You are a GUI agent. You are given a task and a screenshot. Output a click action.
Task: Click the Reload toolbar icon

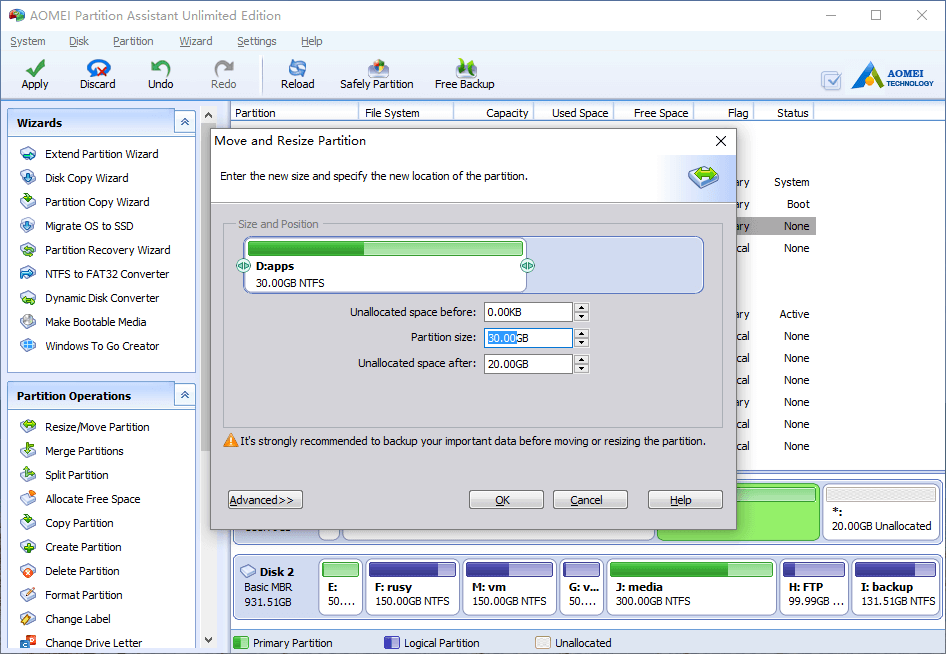pyautogui.click(x=297, y=74)
